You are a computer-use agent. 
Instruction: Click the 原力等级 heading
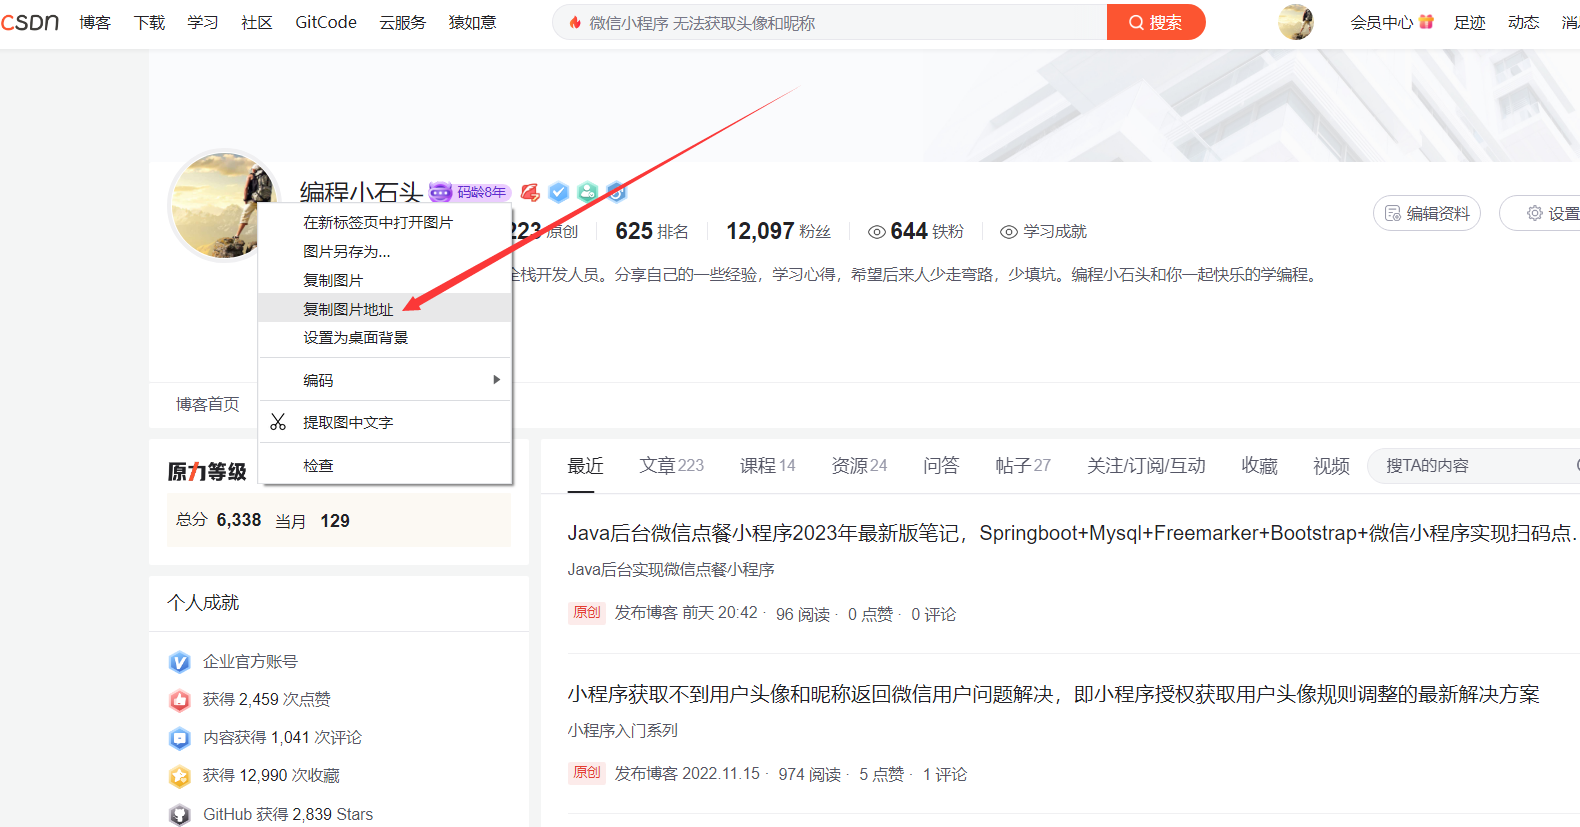point(207,471)
